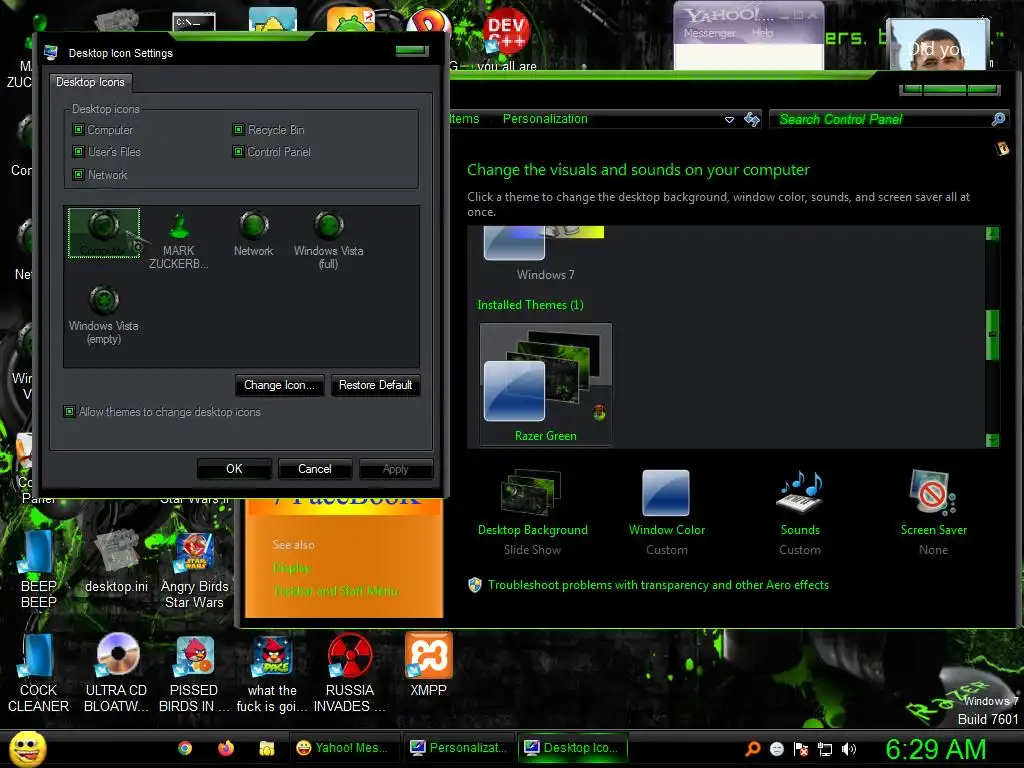Toggle Allow themes to change desktop icons
The image size is (1024, 768).
coord(69,411)
